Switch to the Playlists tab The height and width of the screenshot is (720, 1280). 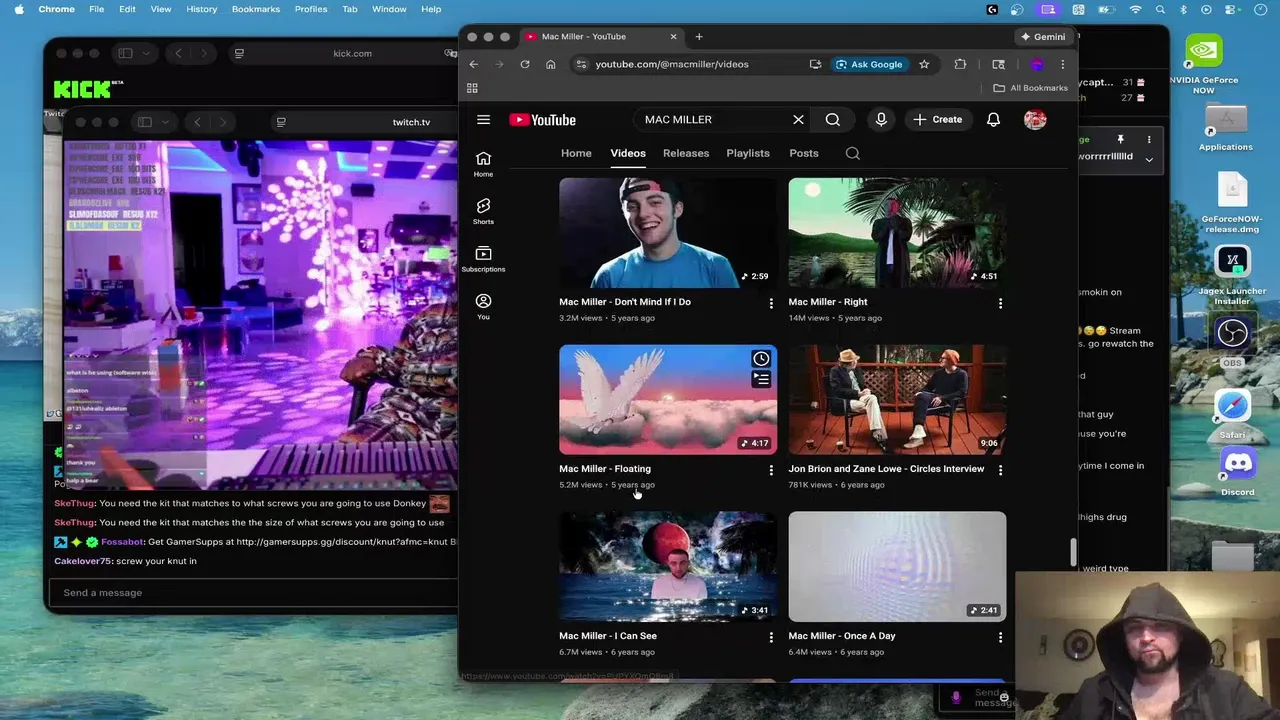pyautogui.click(x=748, y=153)
